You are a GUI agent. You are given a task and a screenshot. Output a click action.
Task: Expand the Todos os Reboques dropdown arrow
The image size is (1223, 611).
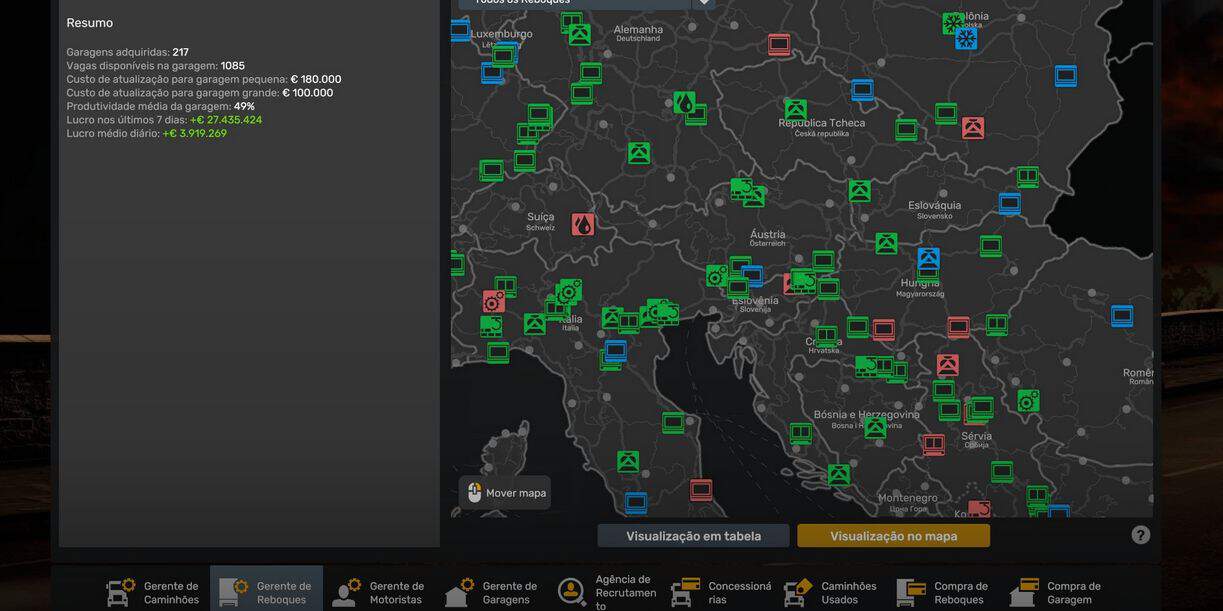[x=704, y=3]
